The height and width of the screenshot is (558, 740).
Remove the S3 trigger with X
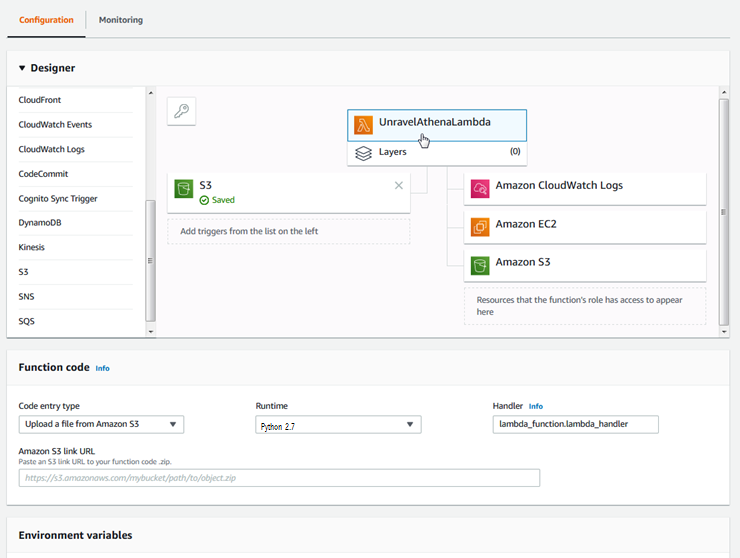click(399, 186)
